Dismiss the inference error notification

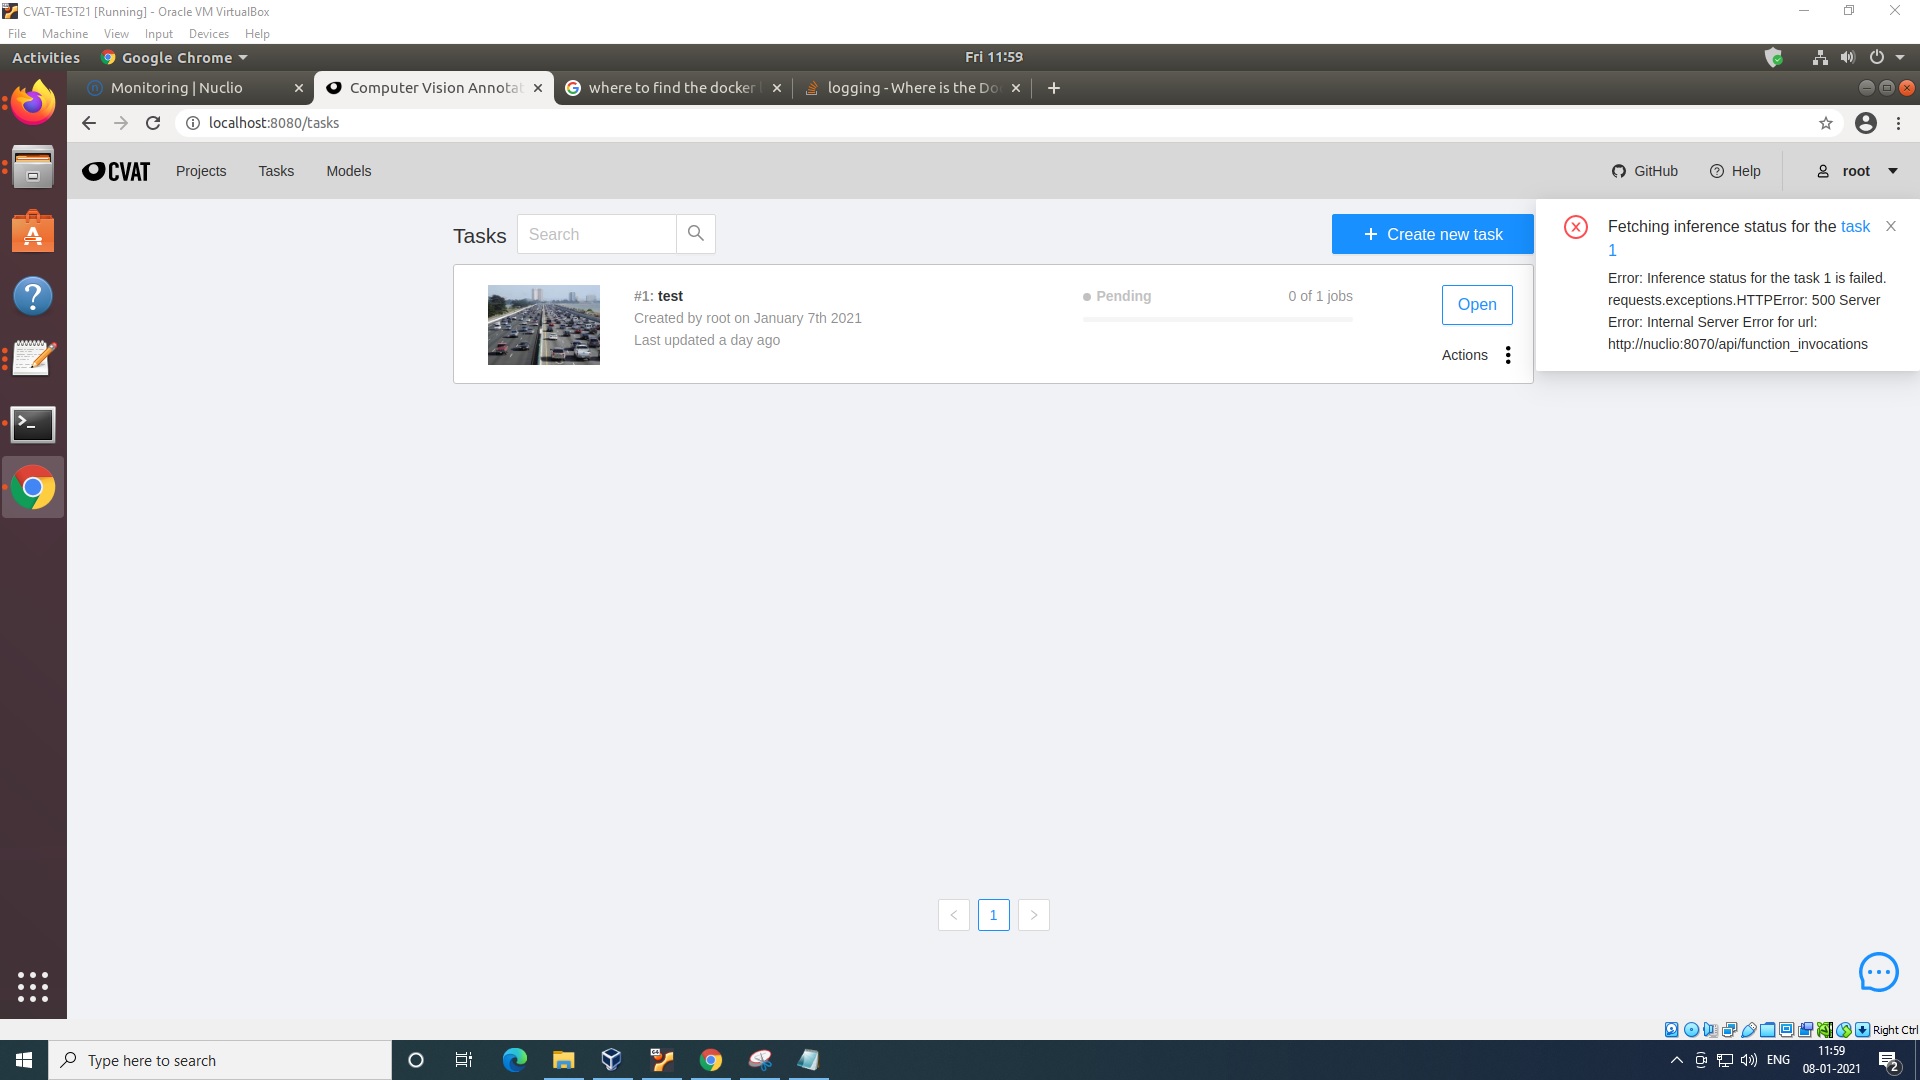click(x=1890, y=227)
